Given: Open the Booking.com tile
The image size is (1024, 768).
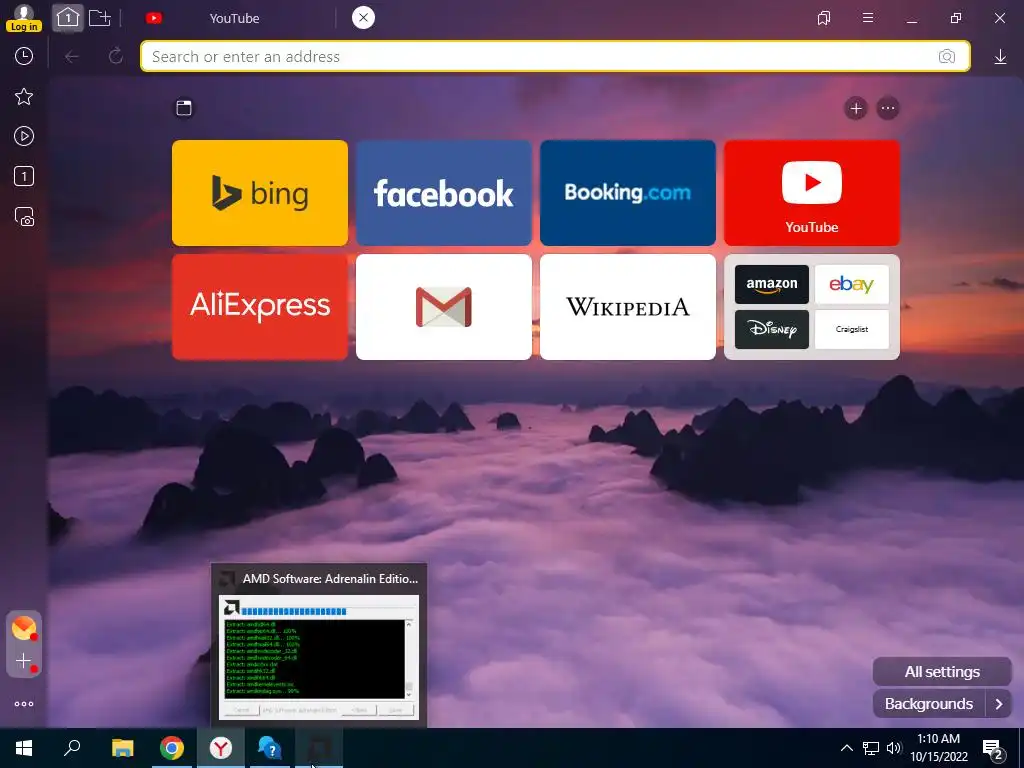Looking at the screenshot, I should pos(628,193).
